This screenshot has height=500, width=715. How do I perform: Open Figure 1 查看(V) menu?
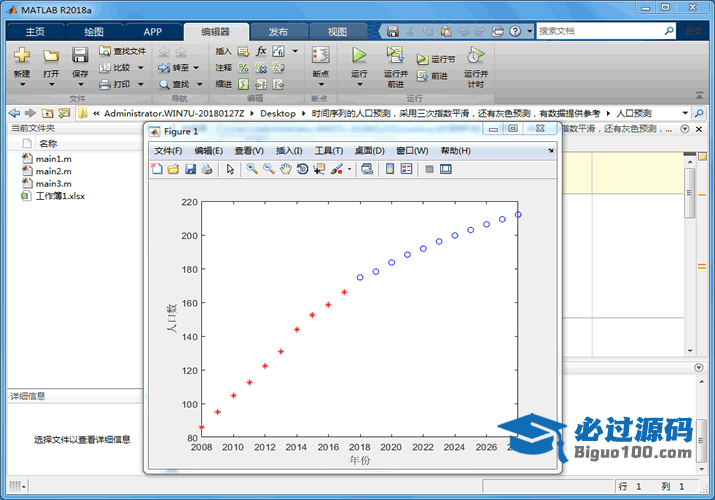pos(249,151)
